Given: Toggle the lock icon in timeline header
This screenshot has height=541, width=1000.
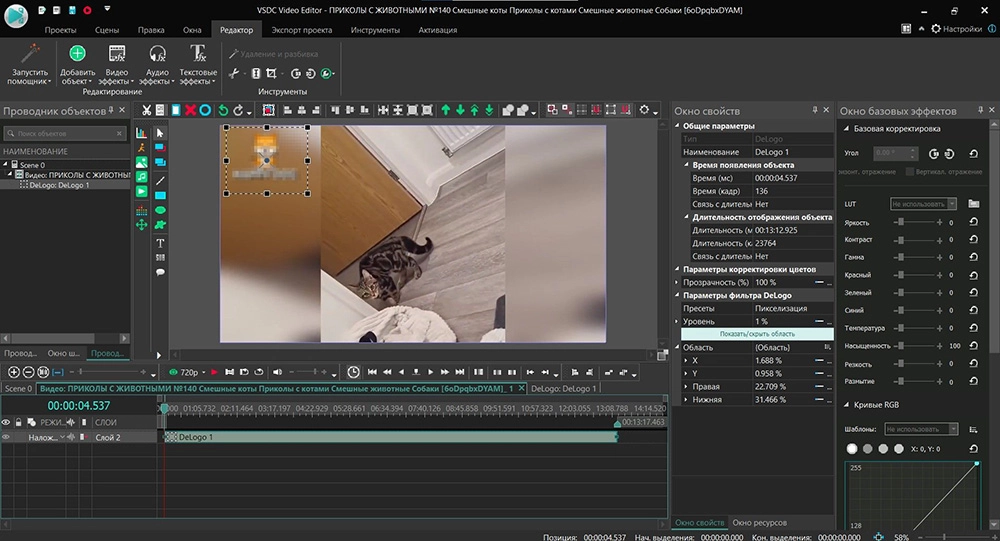Looking at the screenshot, I should click(x=19, y=422).
